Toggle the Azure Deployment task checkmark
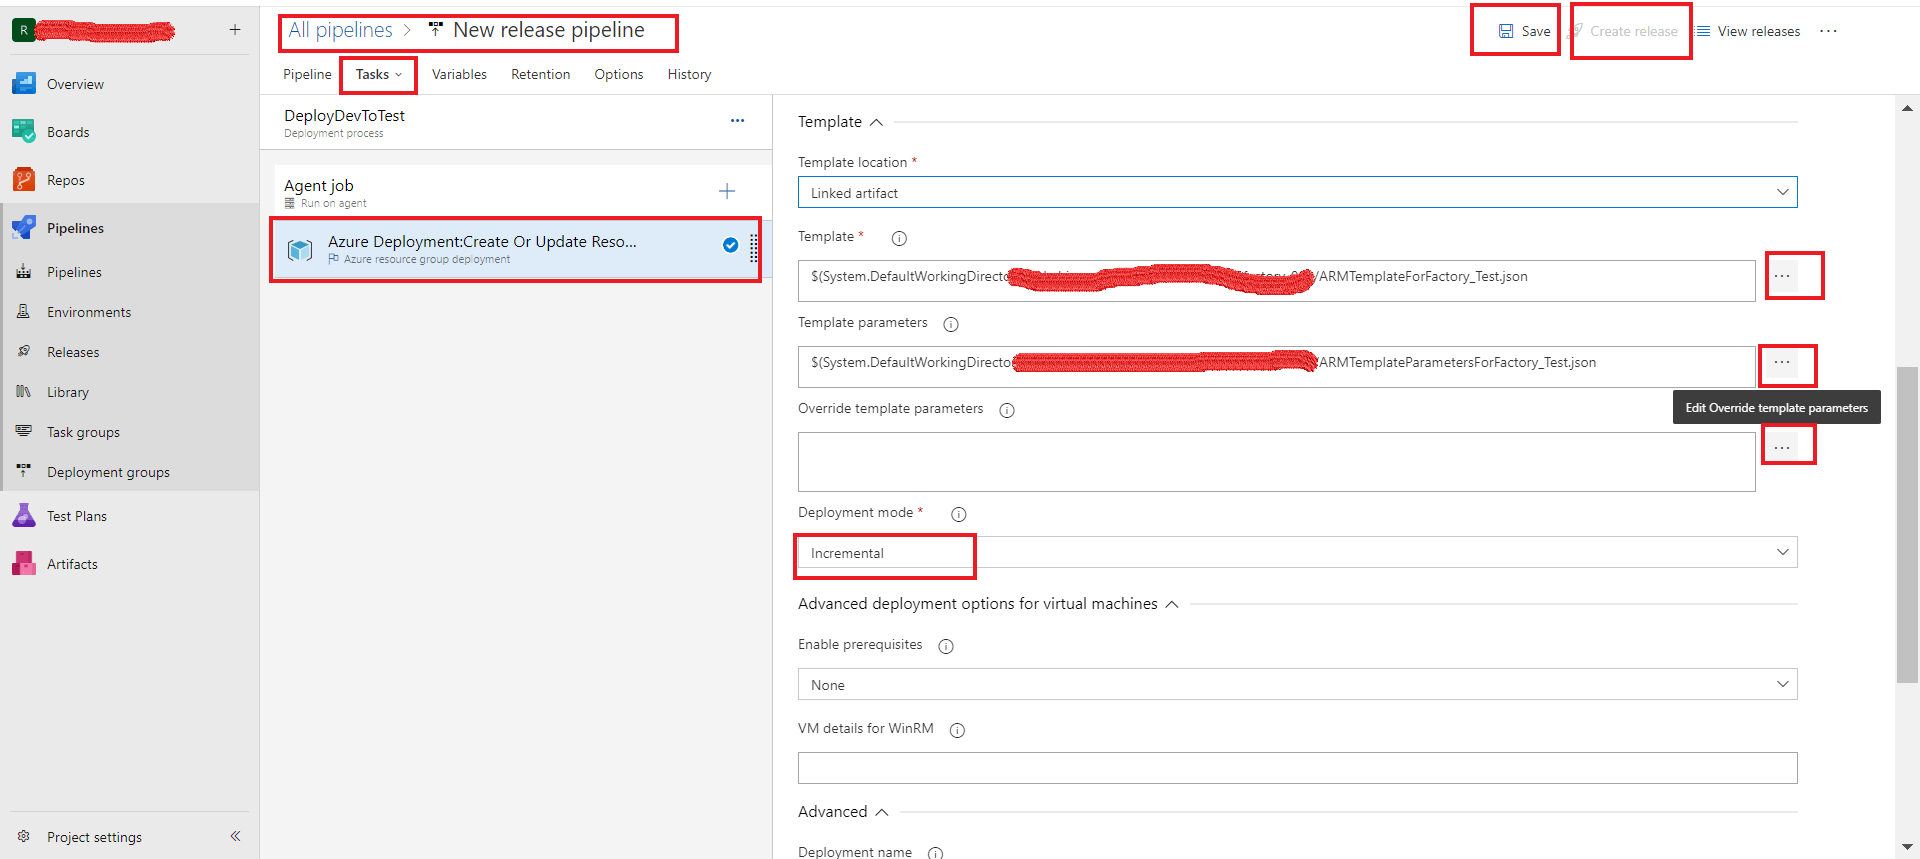Image resolution: width=1920 pixels, height=859 pixels. tap(731, 245)
